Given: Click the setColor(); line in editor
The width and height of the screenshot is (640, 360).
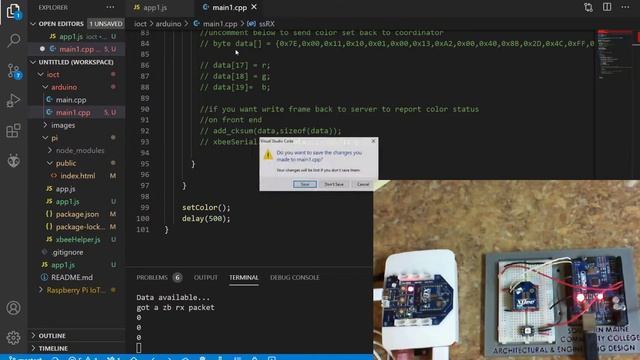Looking at the screenshot, I should coord(206,208).
